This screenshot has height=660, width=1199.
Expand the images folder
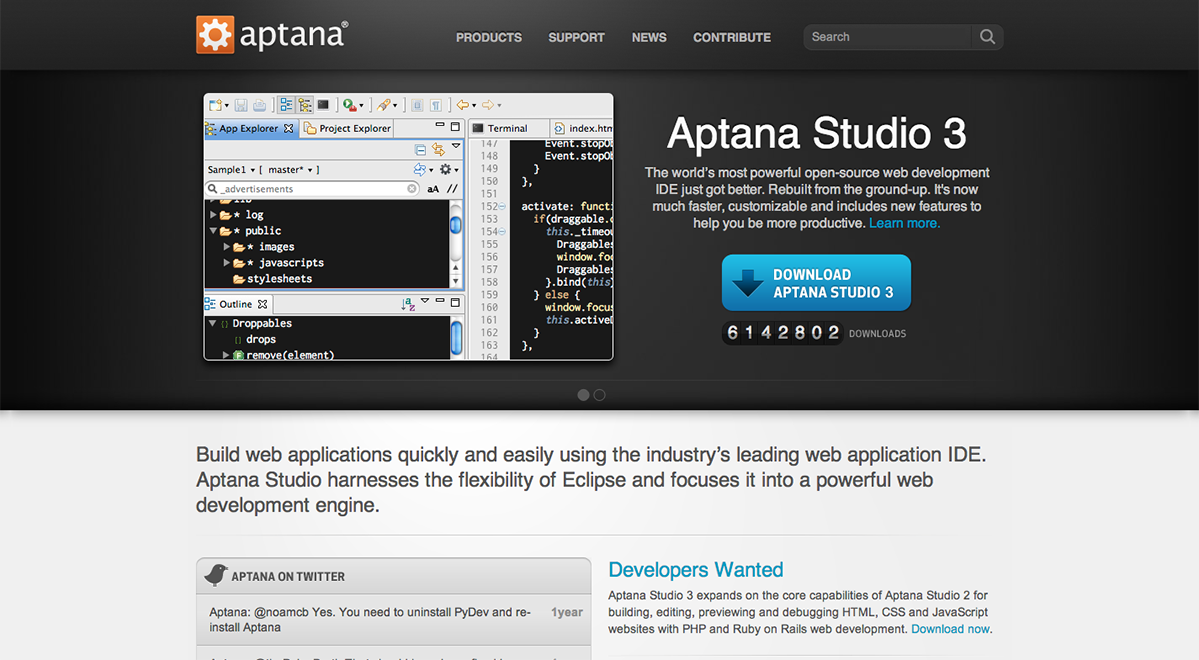[x=226, y=247]
